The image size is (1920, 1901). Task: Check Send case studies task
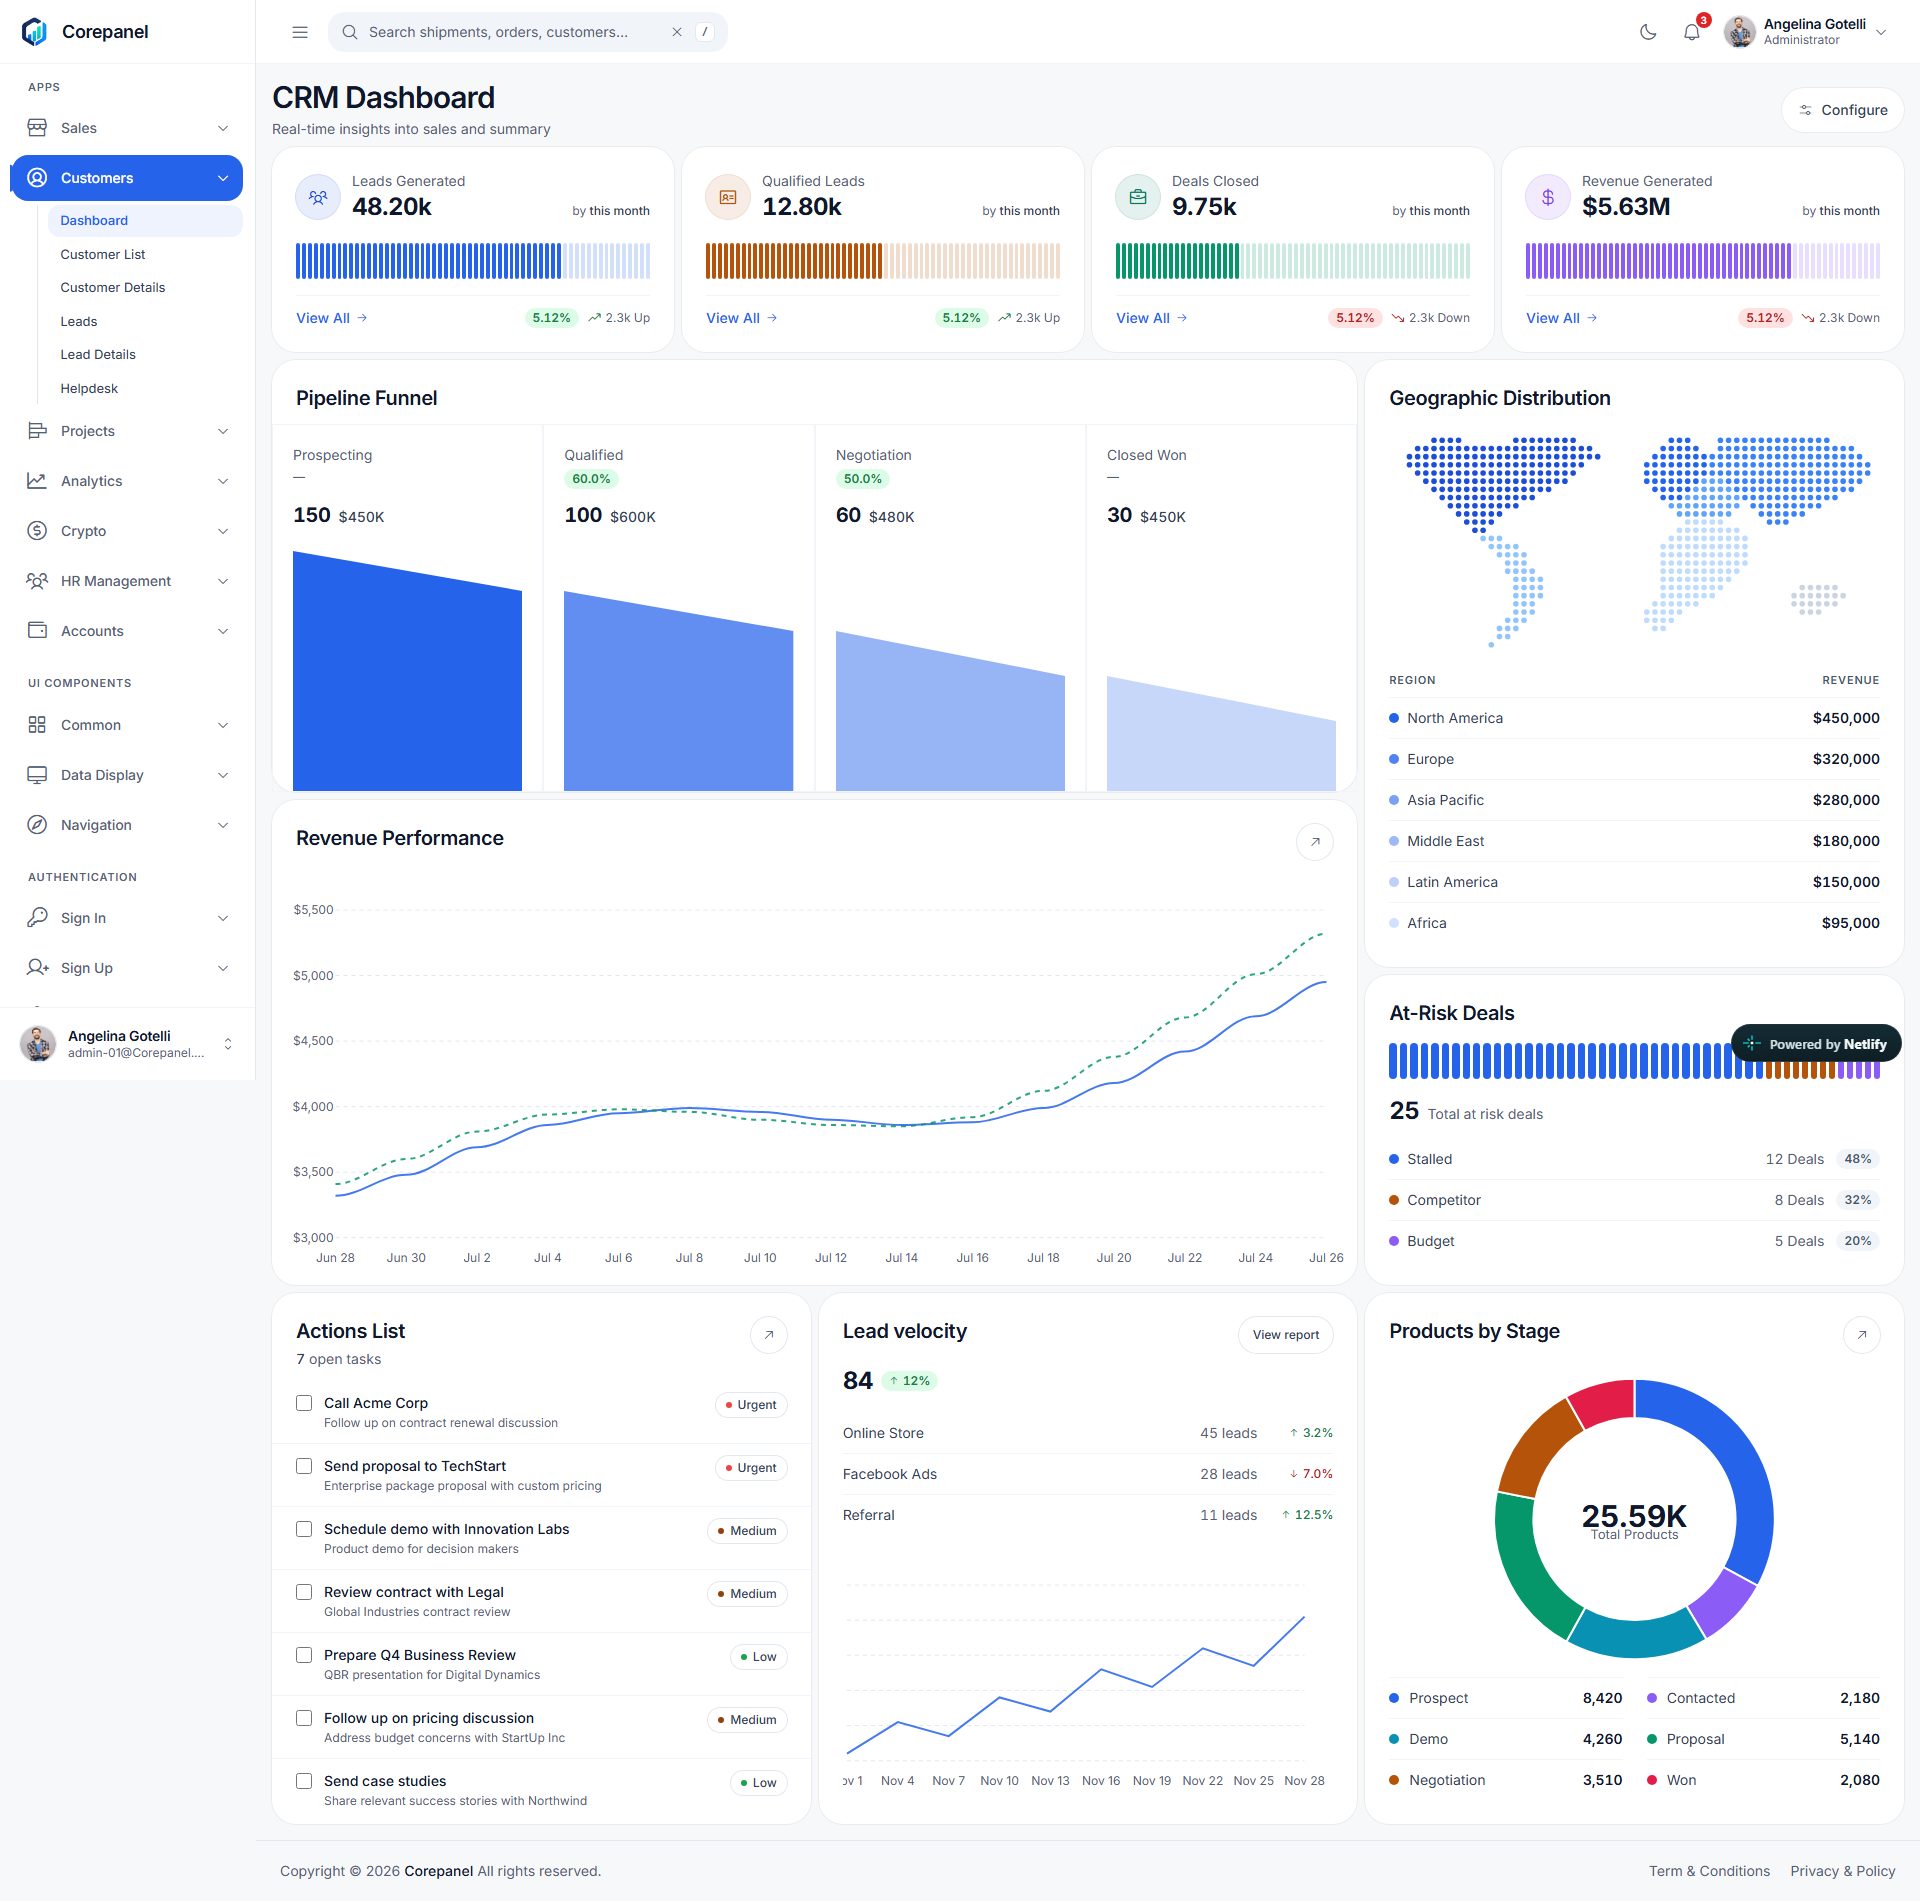(x=304, y=1781)
